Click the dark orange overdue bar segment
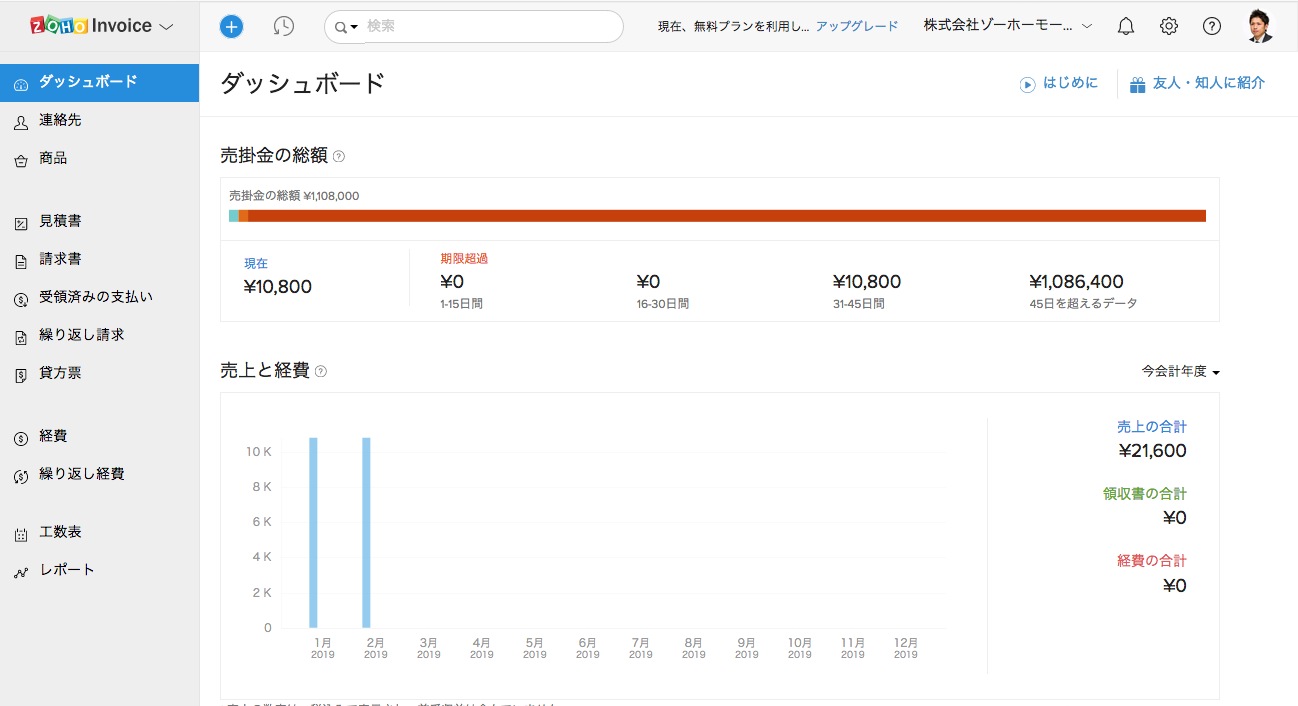This screenshot has height=706, width=1298. coord(726,216)
